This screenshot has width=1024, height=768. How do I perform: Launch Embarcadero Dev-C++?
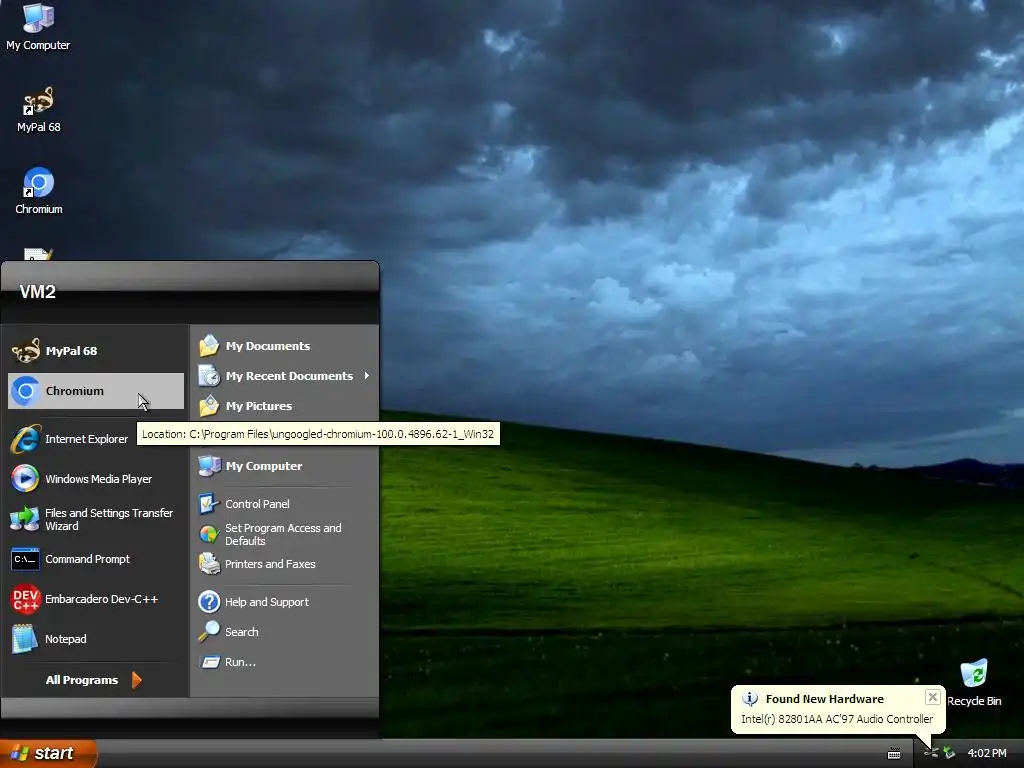[x=95, y=599]
